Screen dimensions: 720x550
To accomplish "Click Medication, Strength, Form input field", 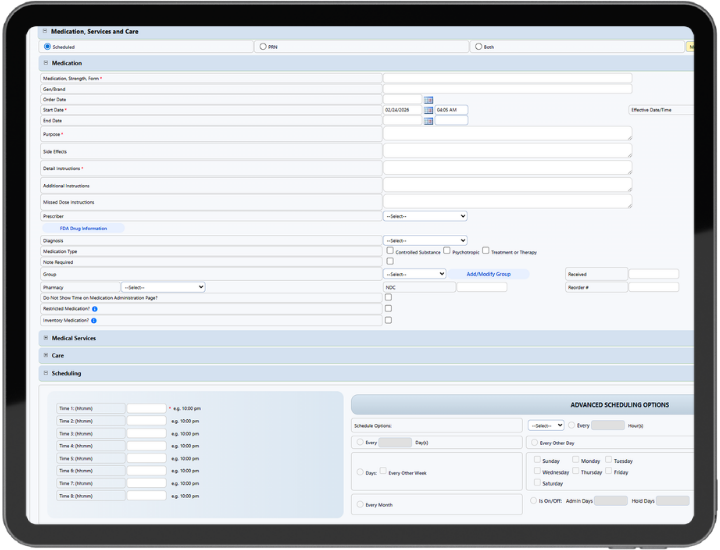I will (x=507, y=79).
